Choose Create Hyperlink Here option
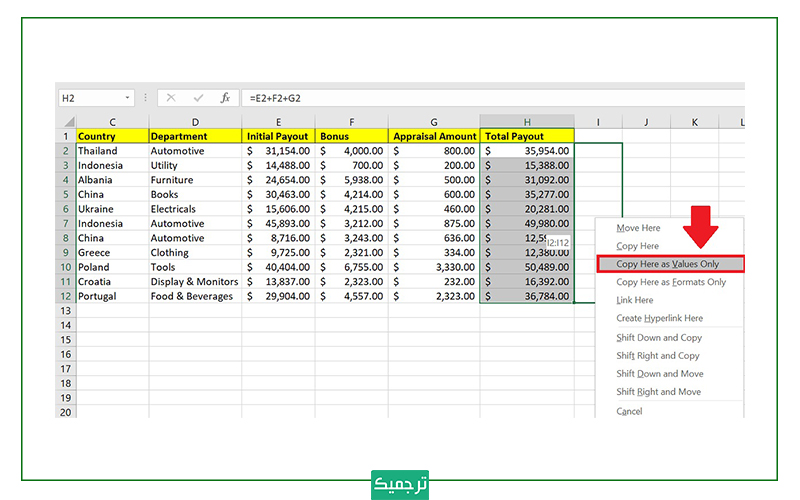Viewport: 800px width, 500px height. [659, 318]
